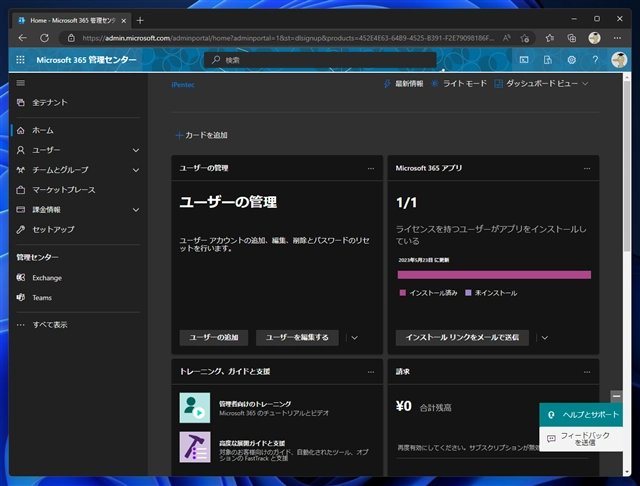Screen dimensions: 640x486
Task: Open a new browser tab
Action: [140, 20]
